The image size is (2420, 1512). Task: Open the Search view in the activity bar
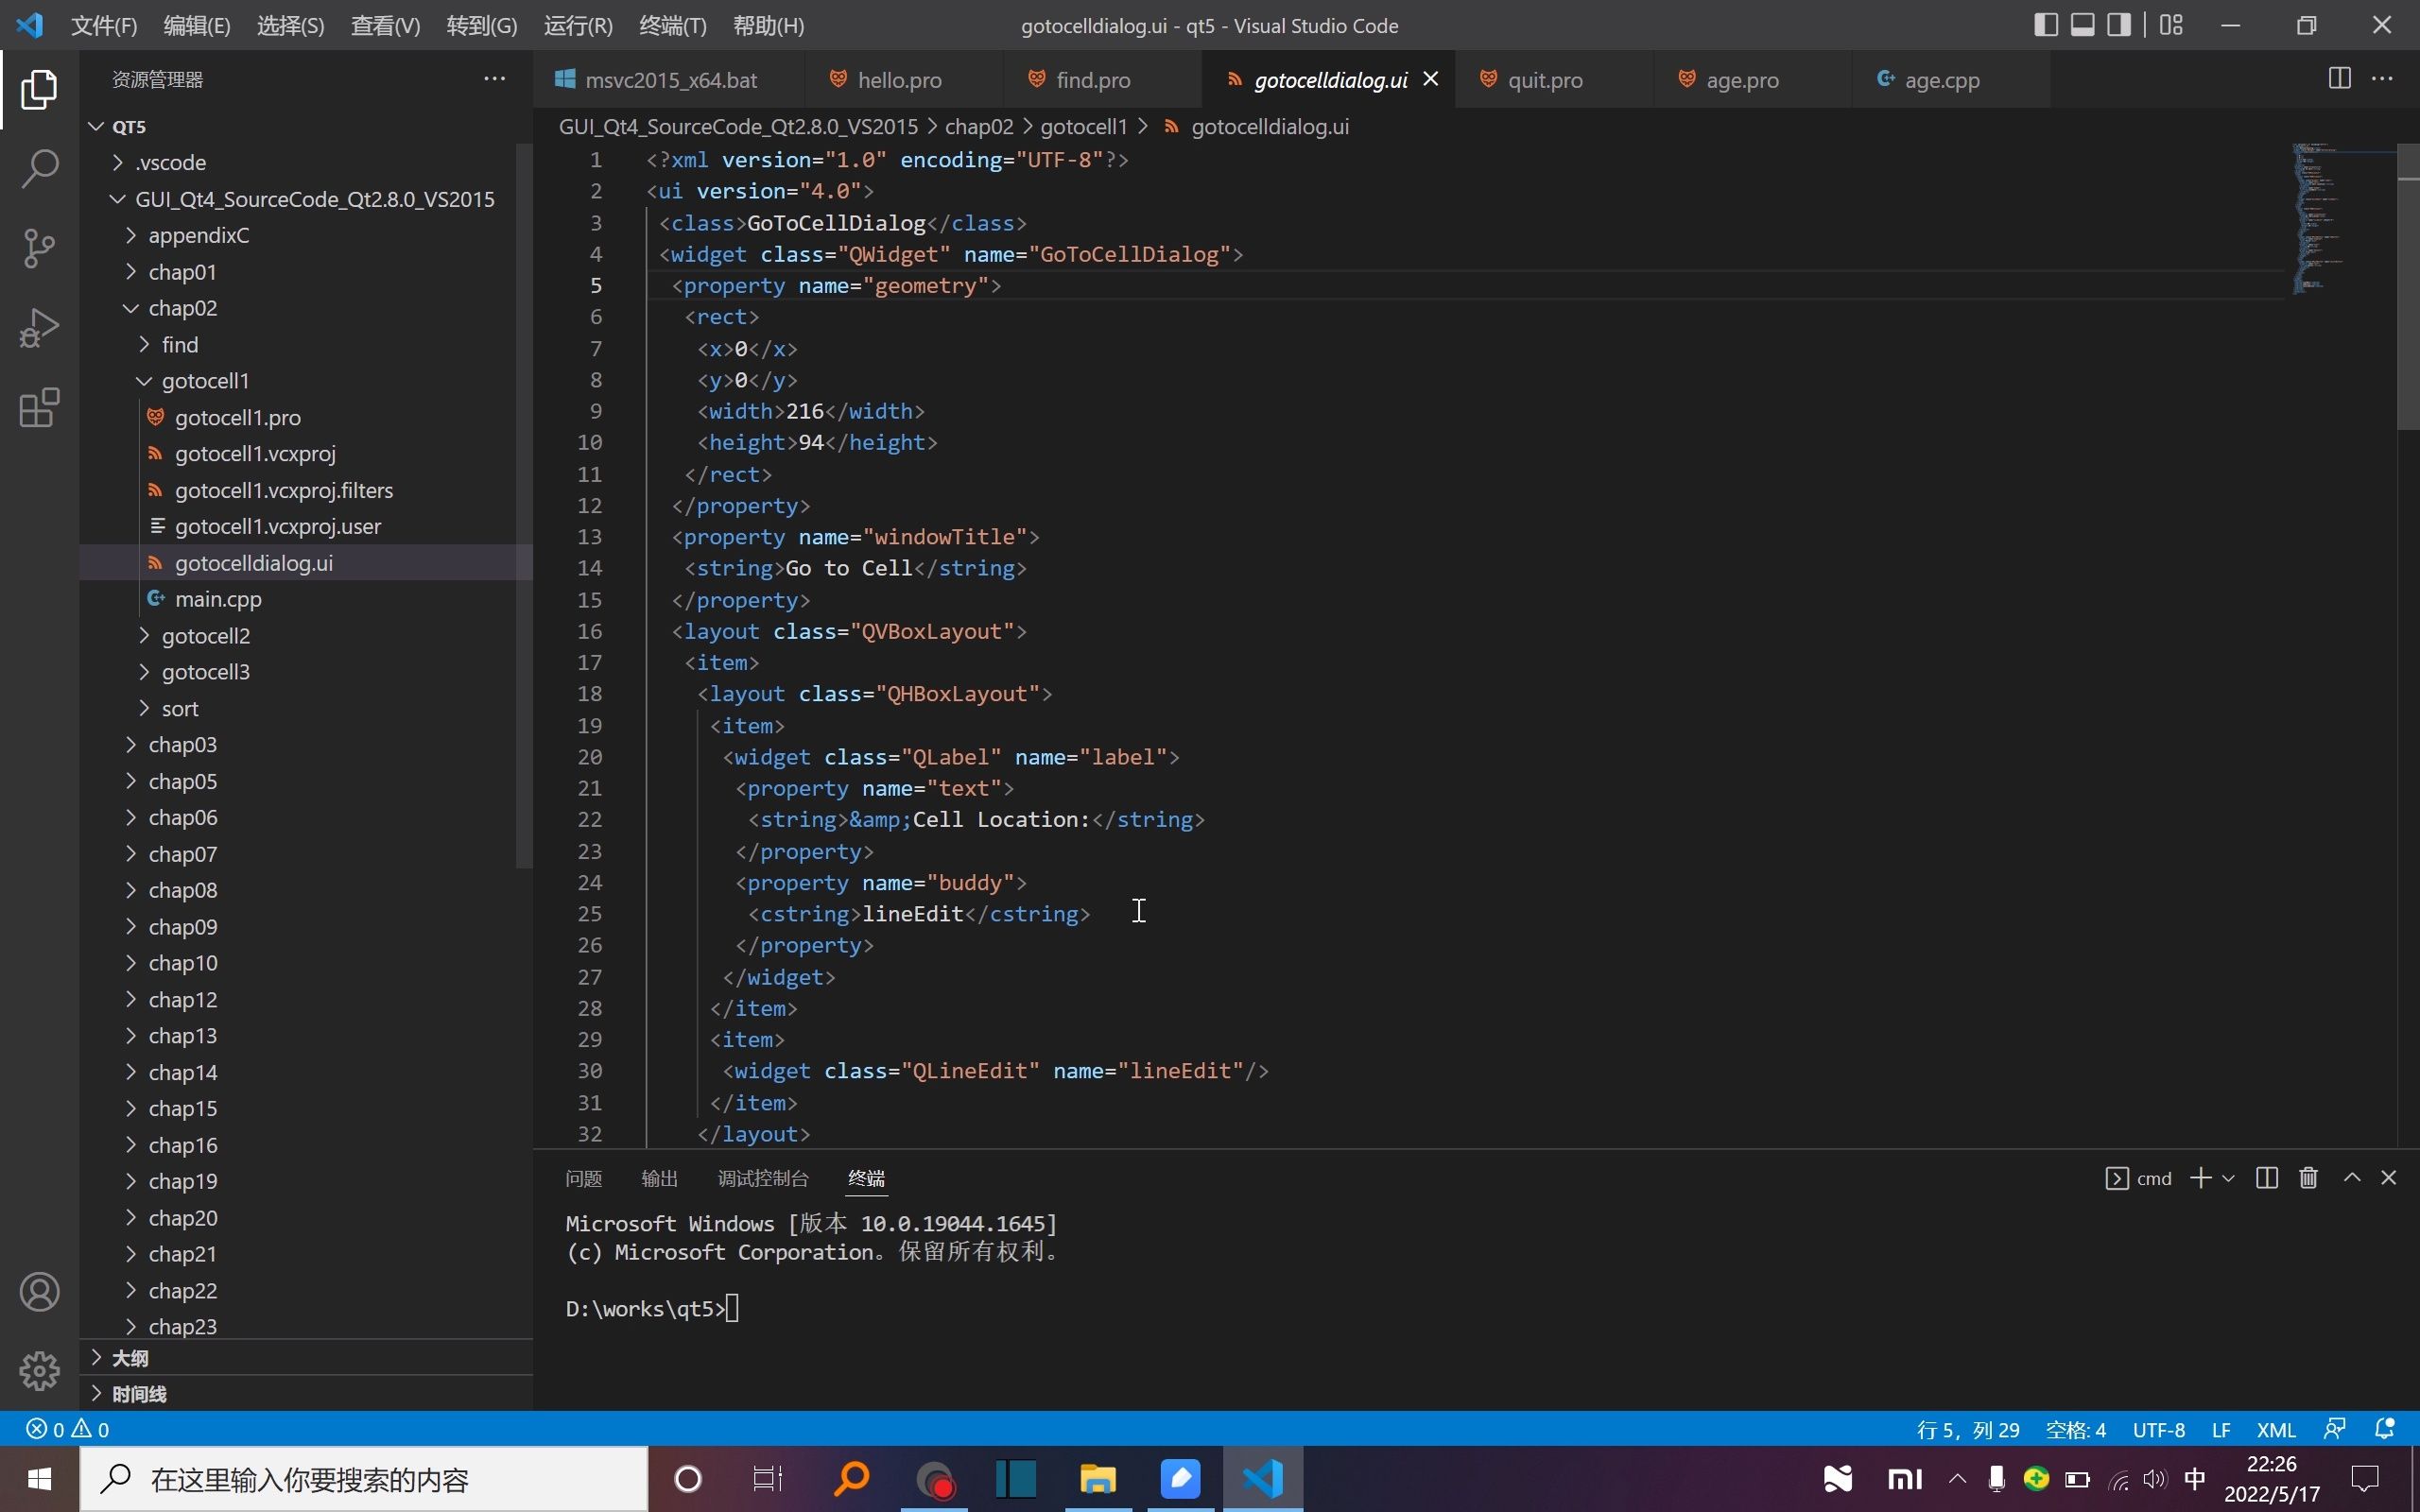[38, 168]
